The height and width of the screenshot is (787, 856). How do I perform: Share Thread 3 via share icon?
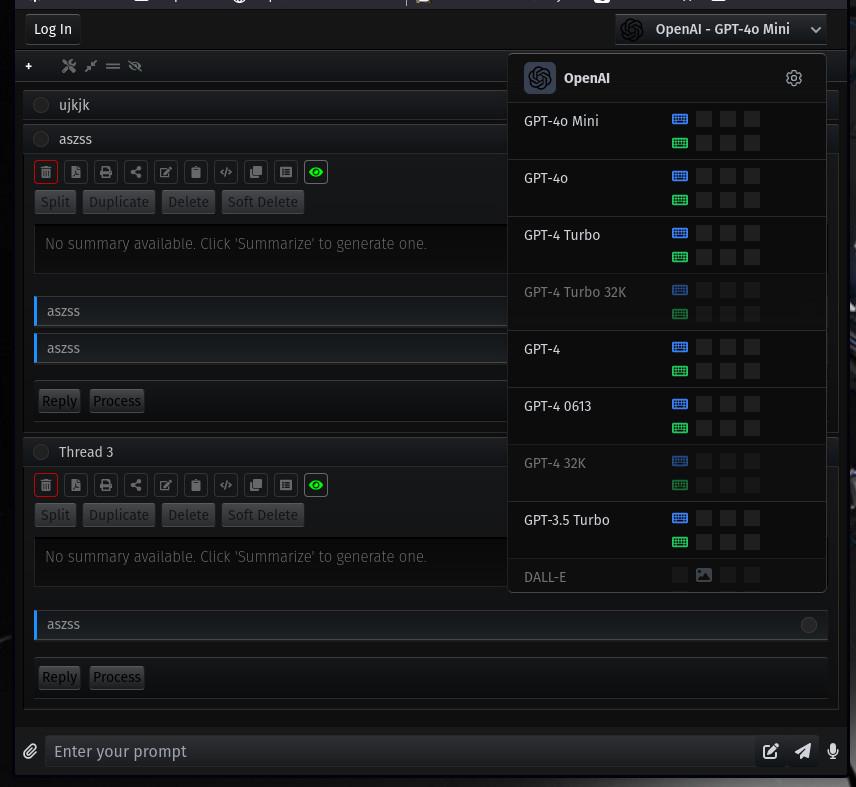coord(136,485)
